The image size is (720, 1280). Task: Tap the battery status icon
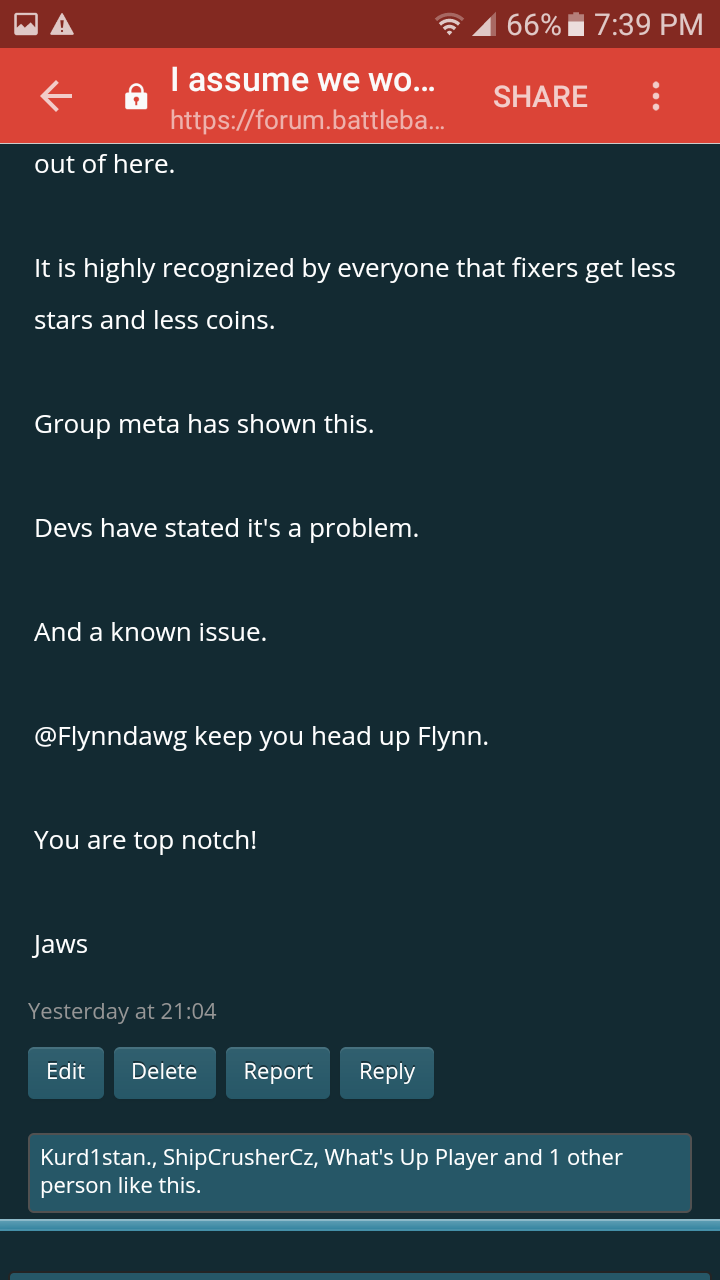point(575,24)
